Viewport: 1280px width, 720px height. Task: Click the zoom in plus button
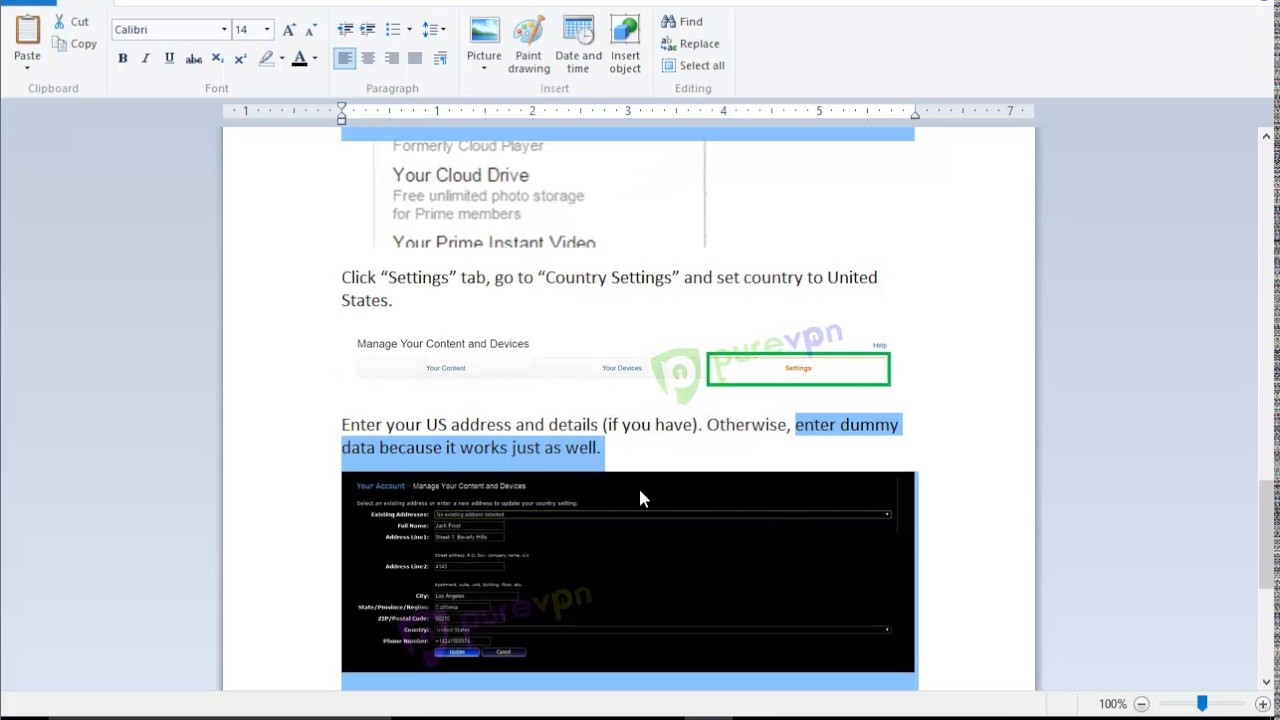pos(1263,704)
